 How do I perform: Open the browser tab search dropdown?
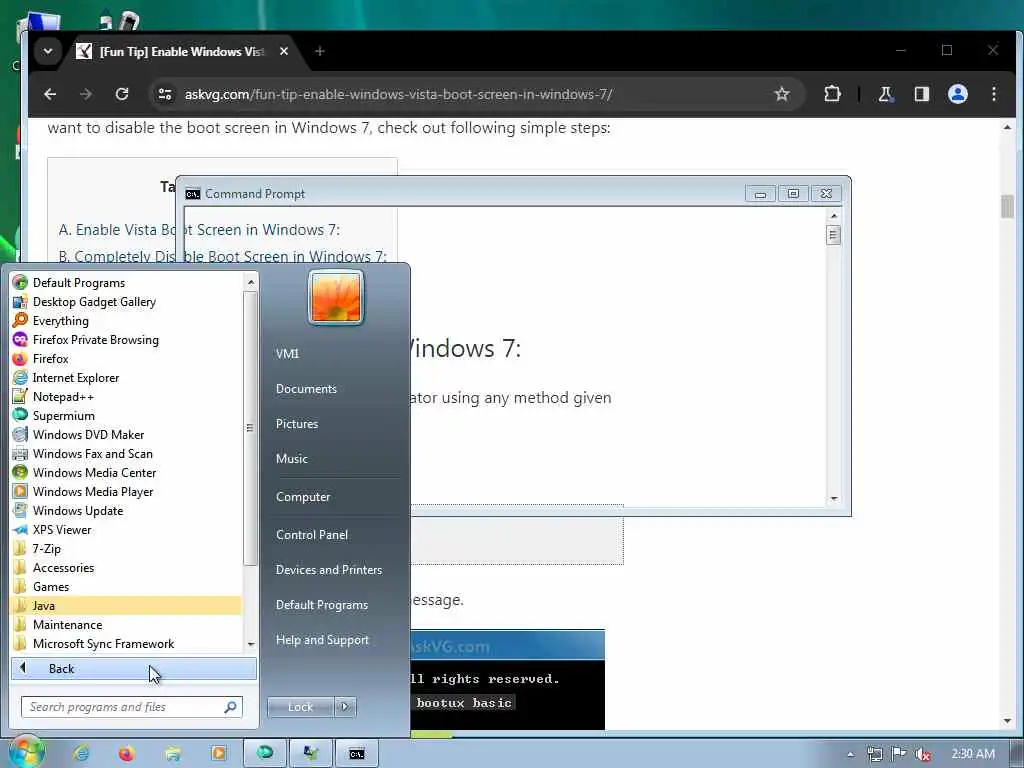(x=48, y=51)
